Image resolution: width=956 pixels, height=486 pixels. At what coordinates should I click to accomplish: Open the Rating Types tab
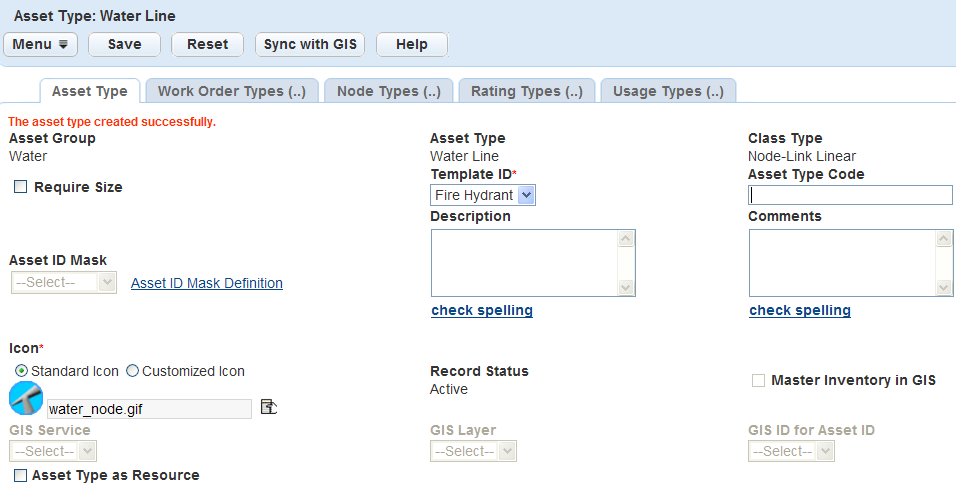(527, 91)
